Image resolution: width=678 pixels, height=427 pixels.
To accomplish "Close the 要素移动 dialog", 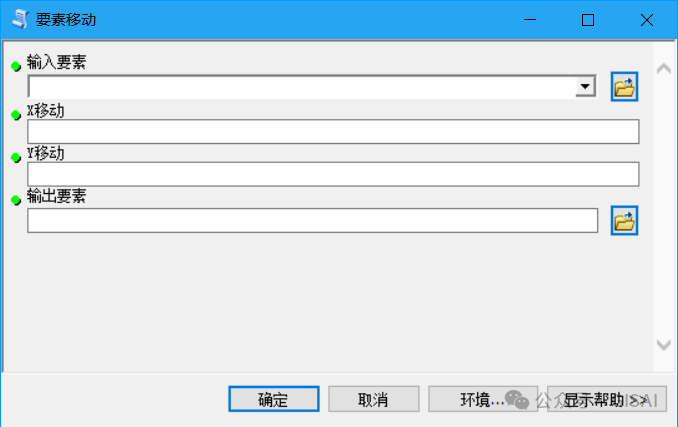I will tap(647, 19).
